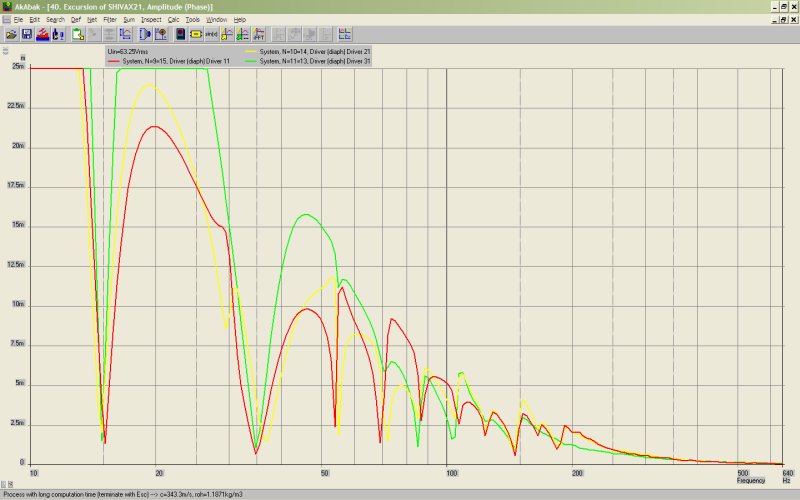This screenshot has height=500, width=800.
Task: Click the dark box with red dot icon
Action: (180, 34)
